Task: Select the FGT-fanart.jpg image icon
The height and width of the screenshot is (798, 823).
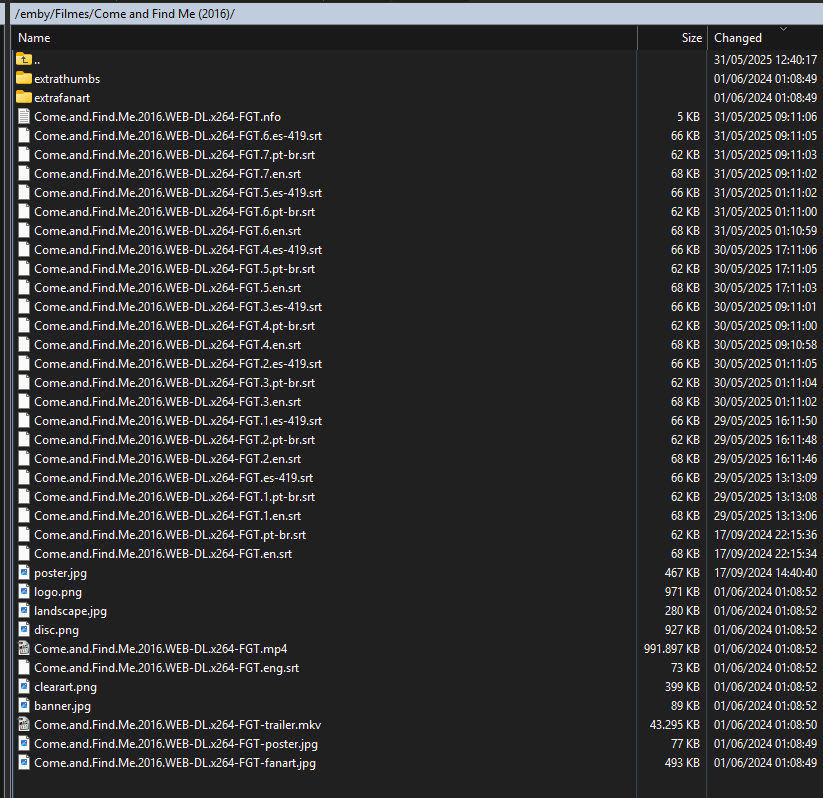Action: click(x=24, y=762)
